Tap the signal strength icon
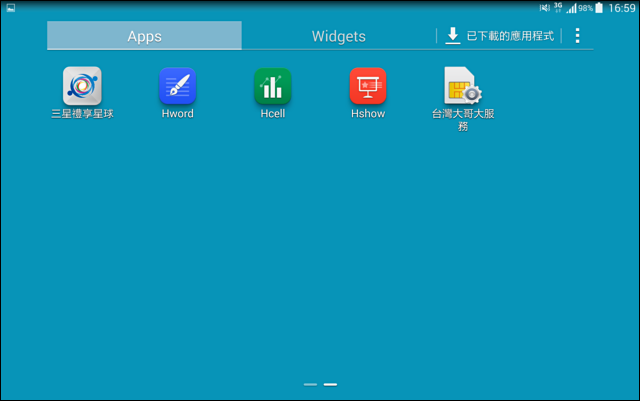The width and height of the screenshot is (640, 401). tap(571, 8)
